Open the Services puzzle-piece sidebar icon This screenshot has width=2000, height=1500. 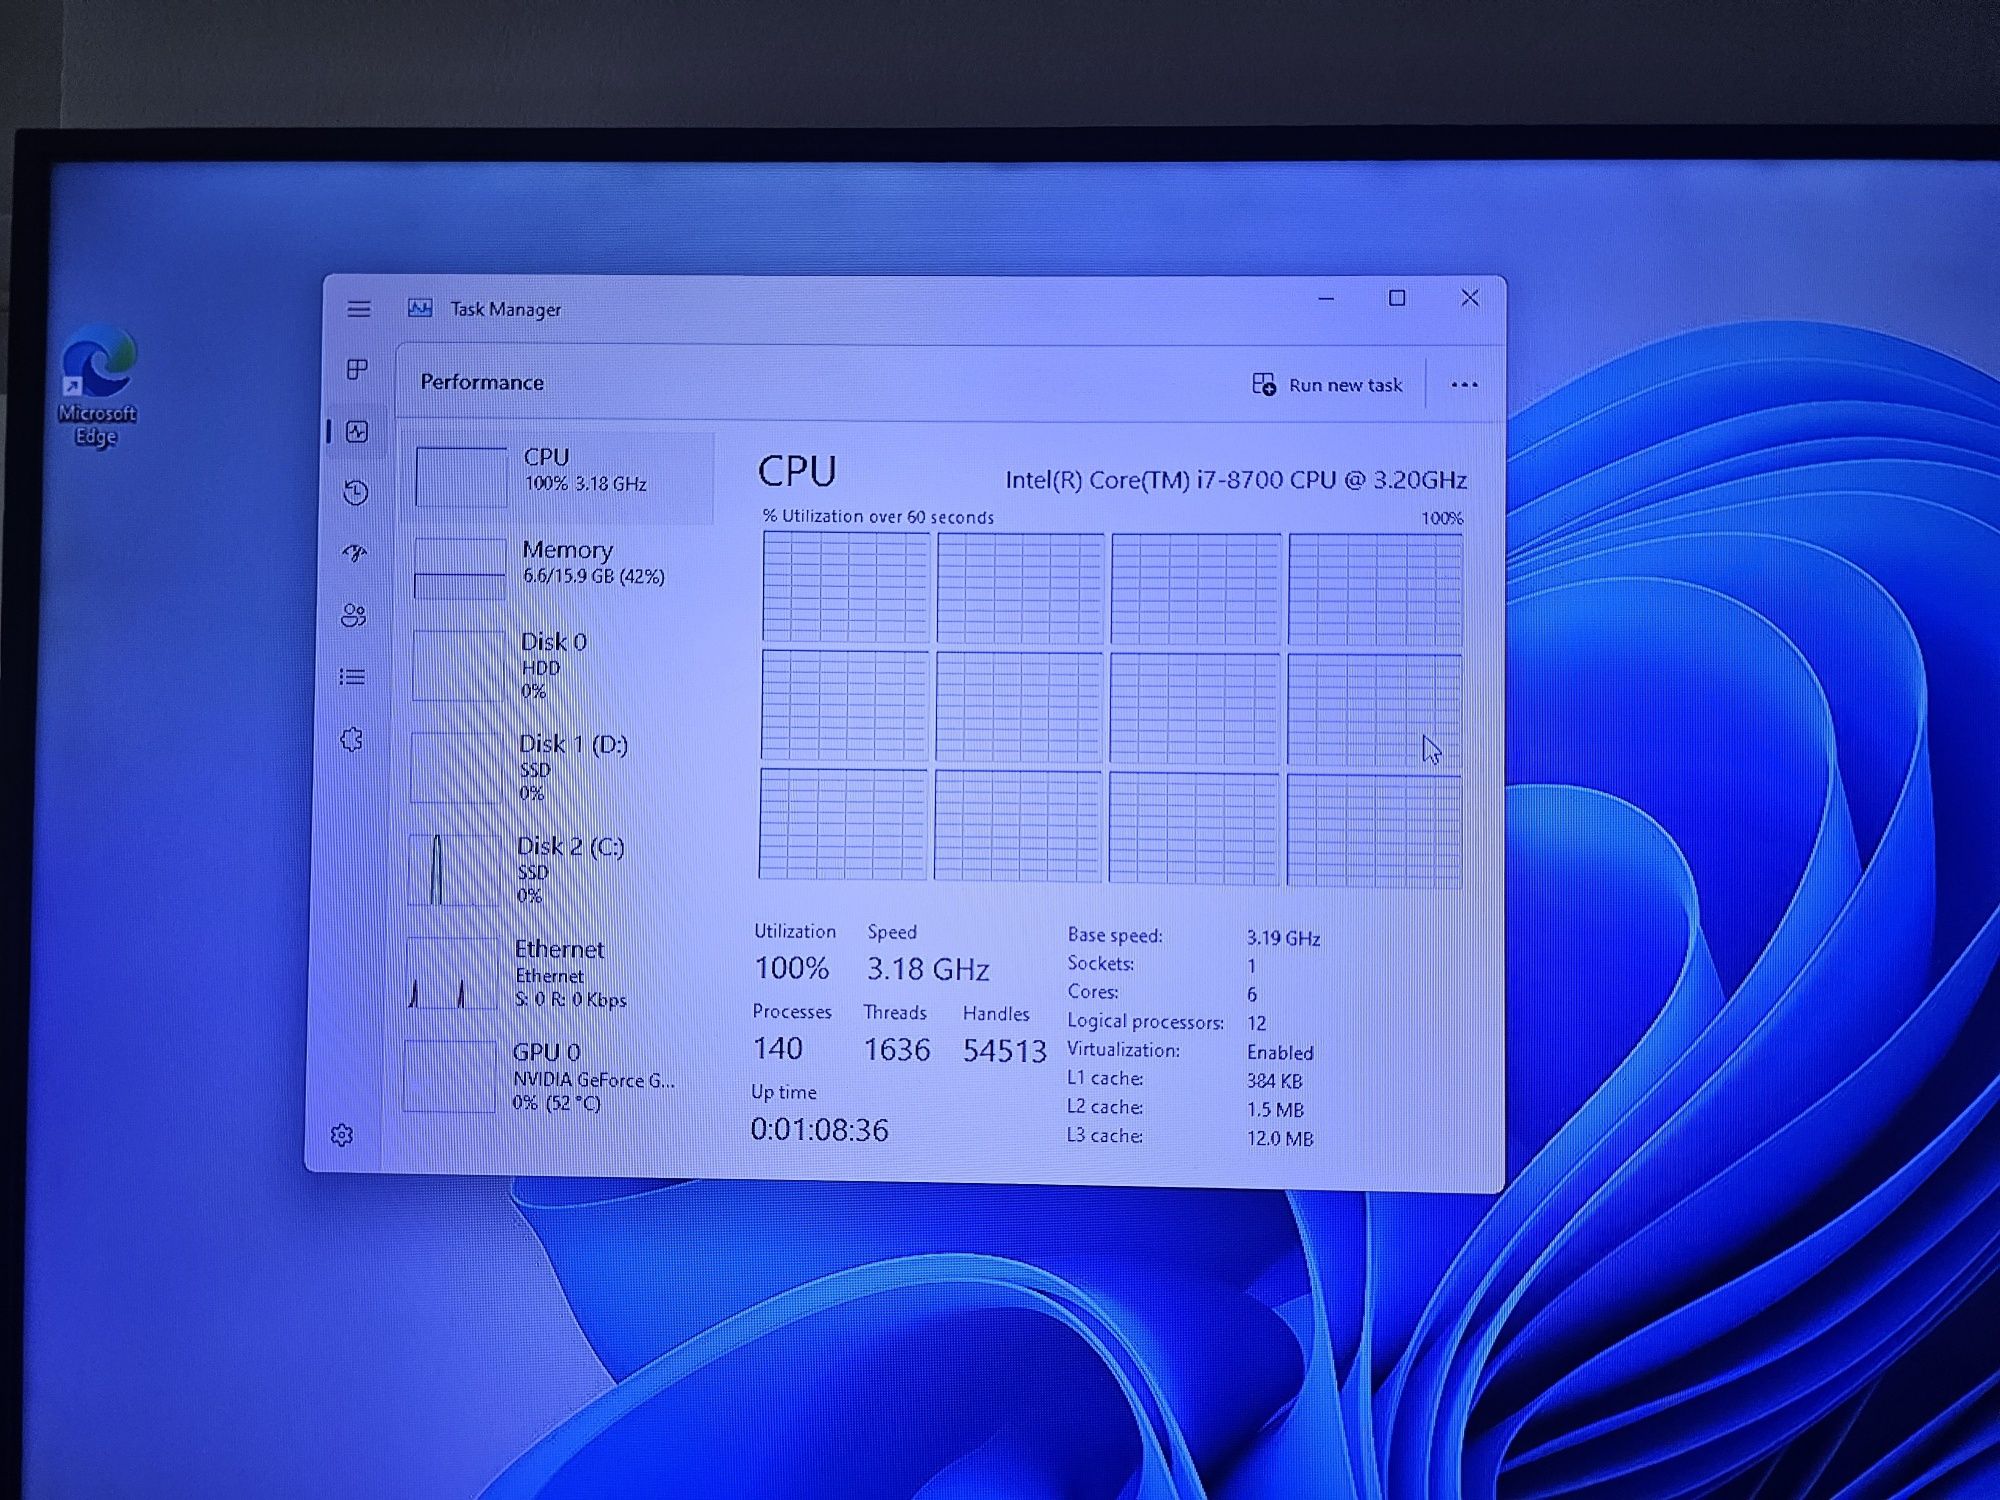click(x=351, y=739)
